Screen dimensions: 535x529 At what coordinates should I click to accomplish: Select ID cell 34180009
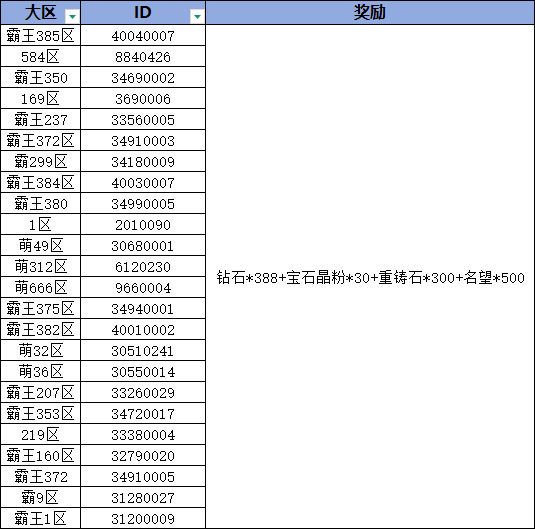(x=143, y=161)
